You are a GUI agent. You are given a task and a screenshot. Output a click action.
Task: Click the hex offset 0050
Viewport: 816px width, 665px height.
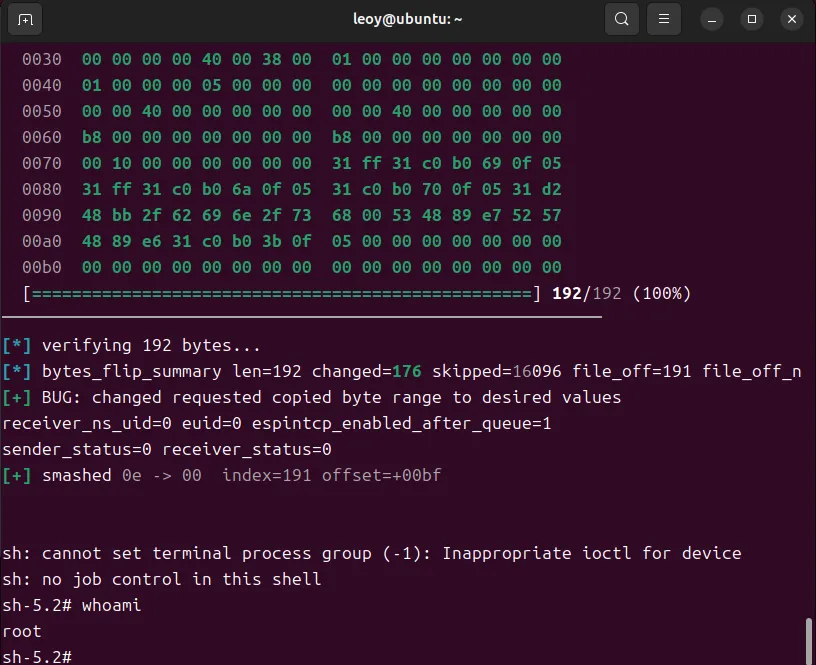coord(42,111)
